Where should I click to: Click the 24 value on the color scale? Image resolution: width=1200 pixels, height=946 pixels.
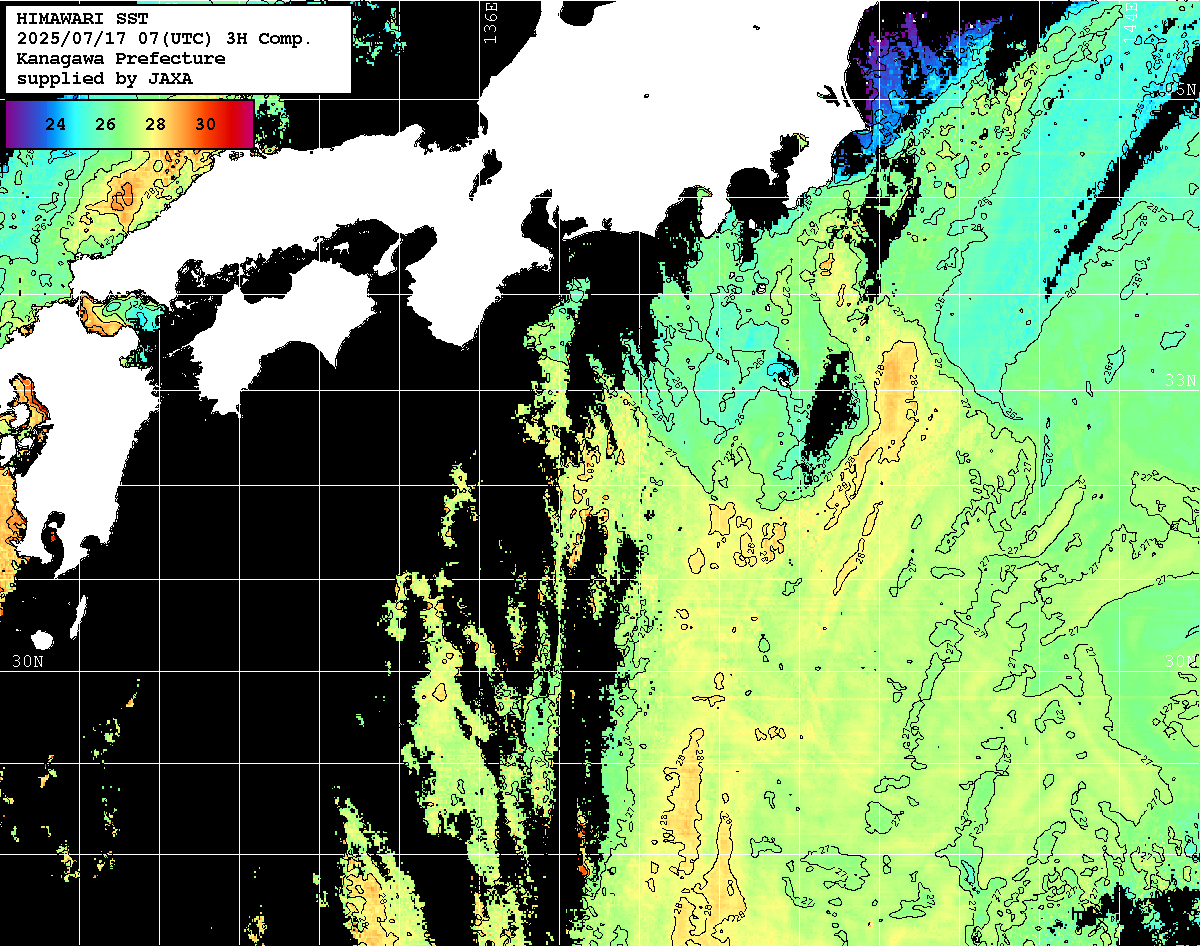pyautogui.click(x=56, y=125)
